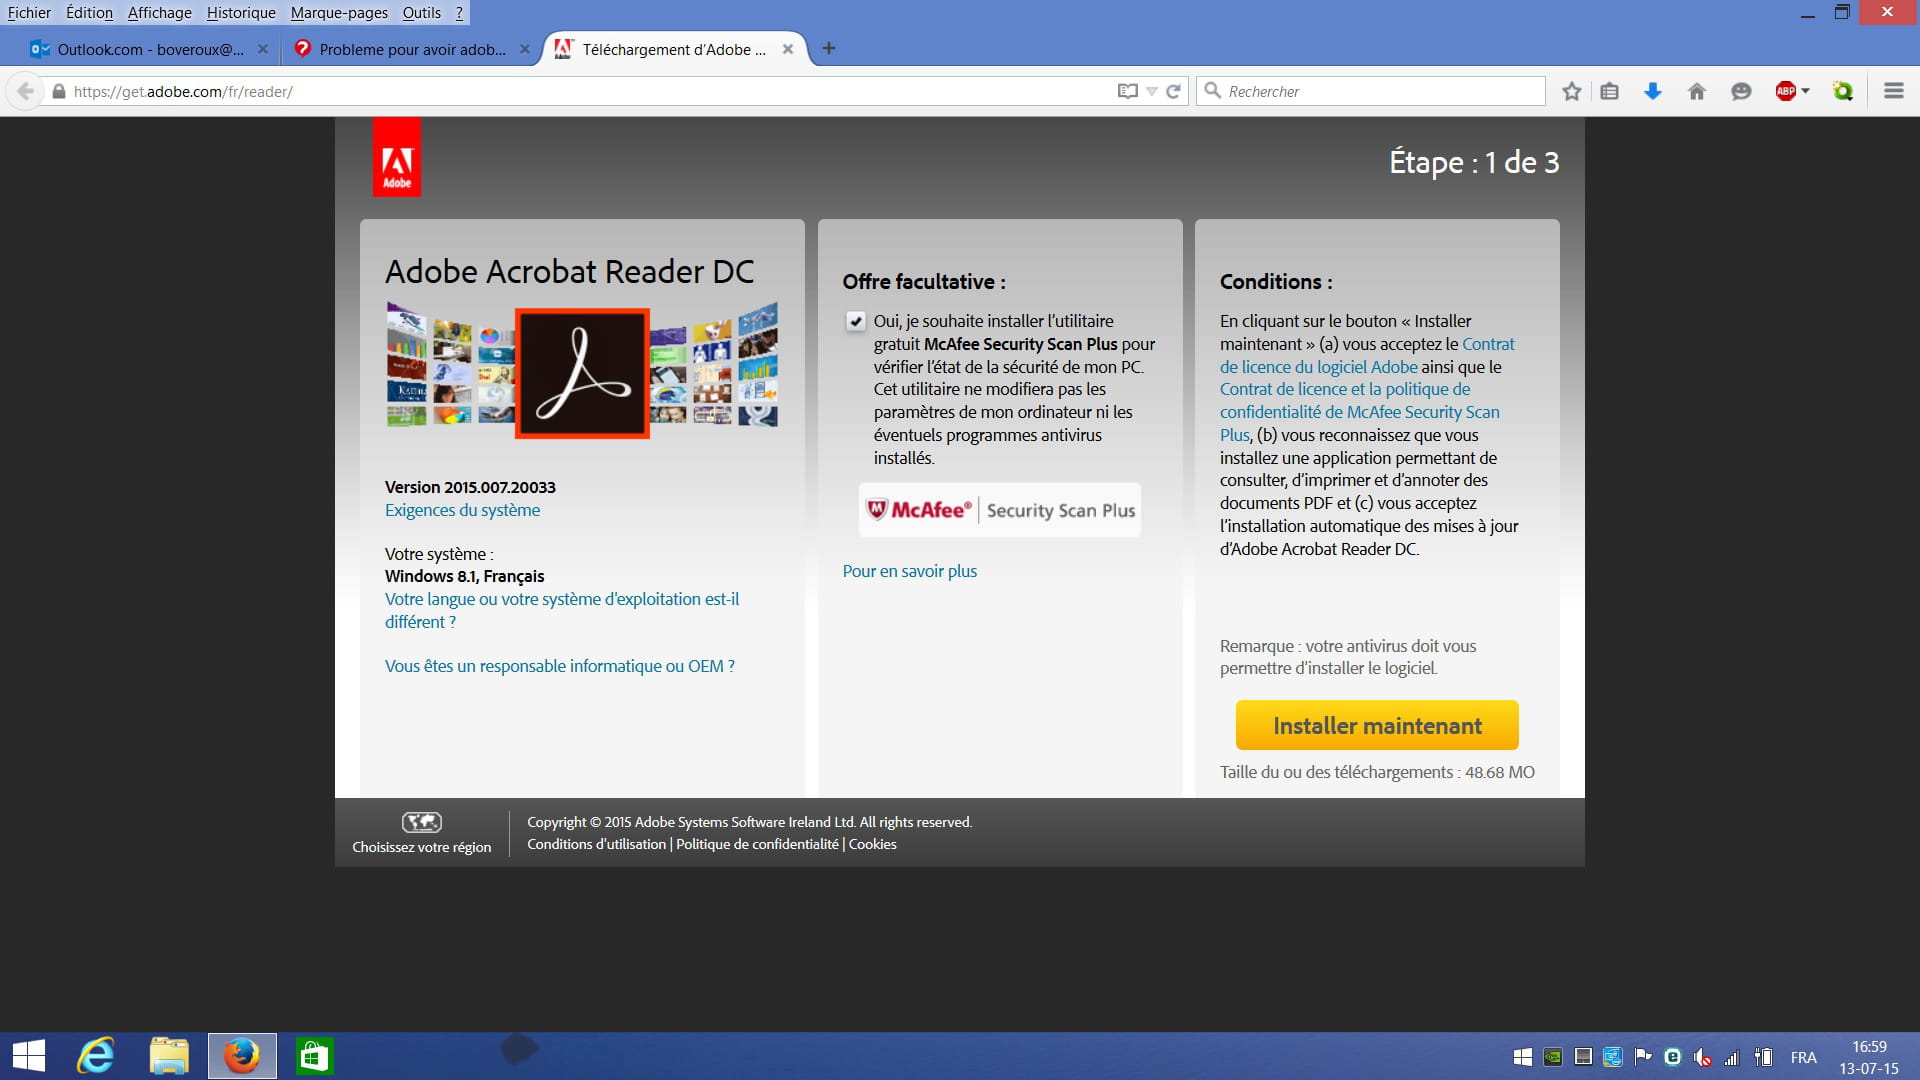Click the Rechercher search field

point(1380,91)
